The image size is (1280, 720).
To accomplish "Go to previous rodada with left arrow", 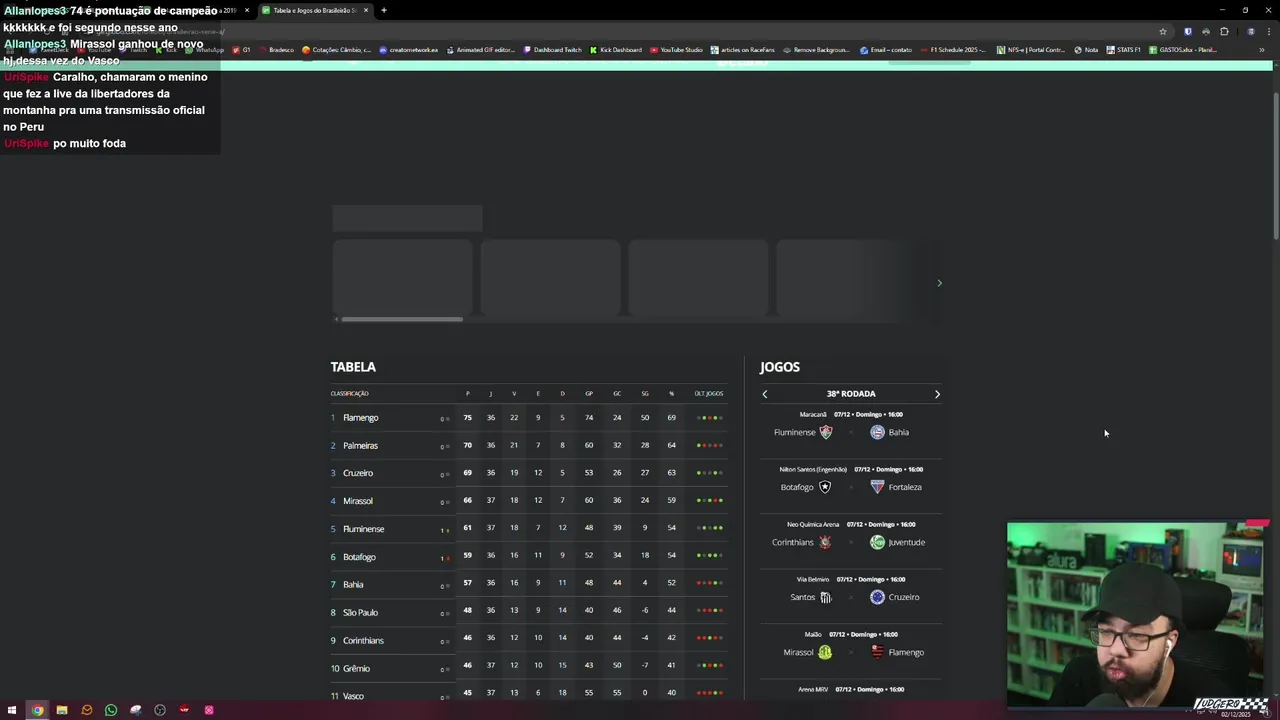I will coord(765,394).
